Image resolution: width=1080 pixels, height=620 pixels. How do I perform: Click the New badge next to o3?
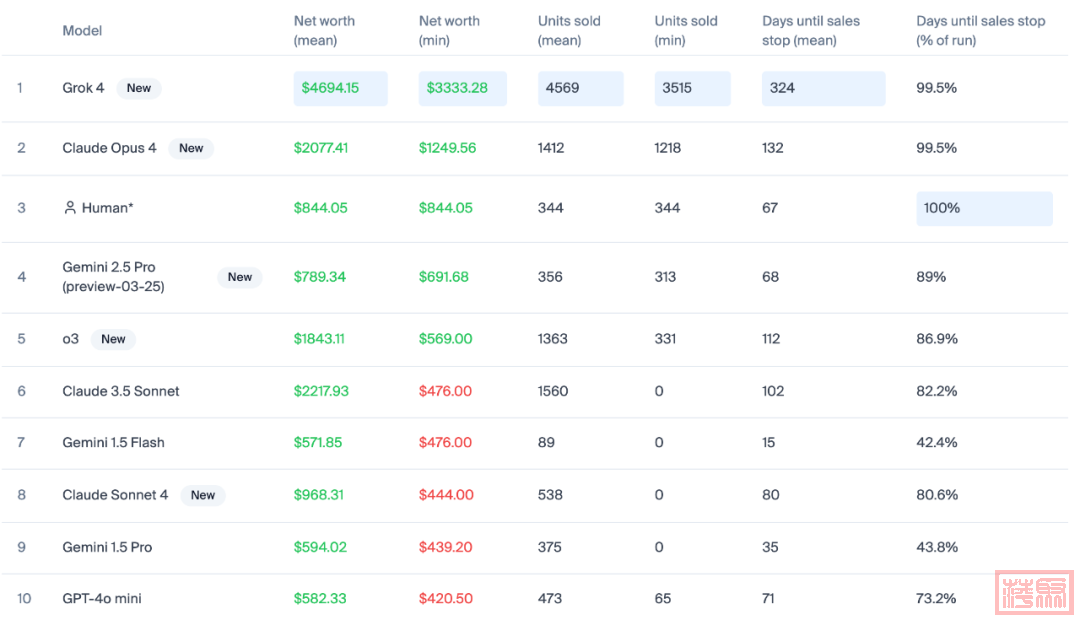click(x=113, y=339)
